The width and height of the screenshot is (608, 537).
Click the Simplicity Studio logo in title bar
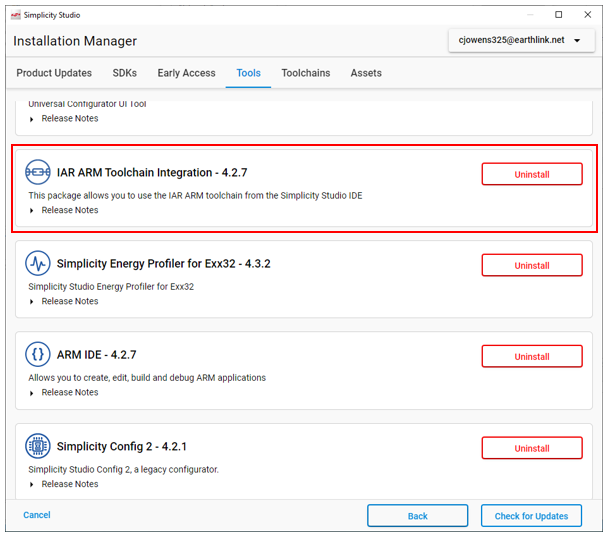(x=16, y=15)
